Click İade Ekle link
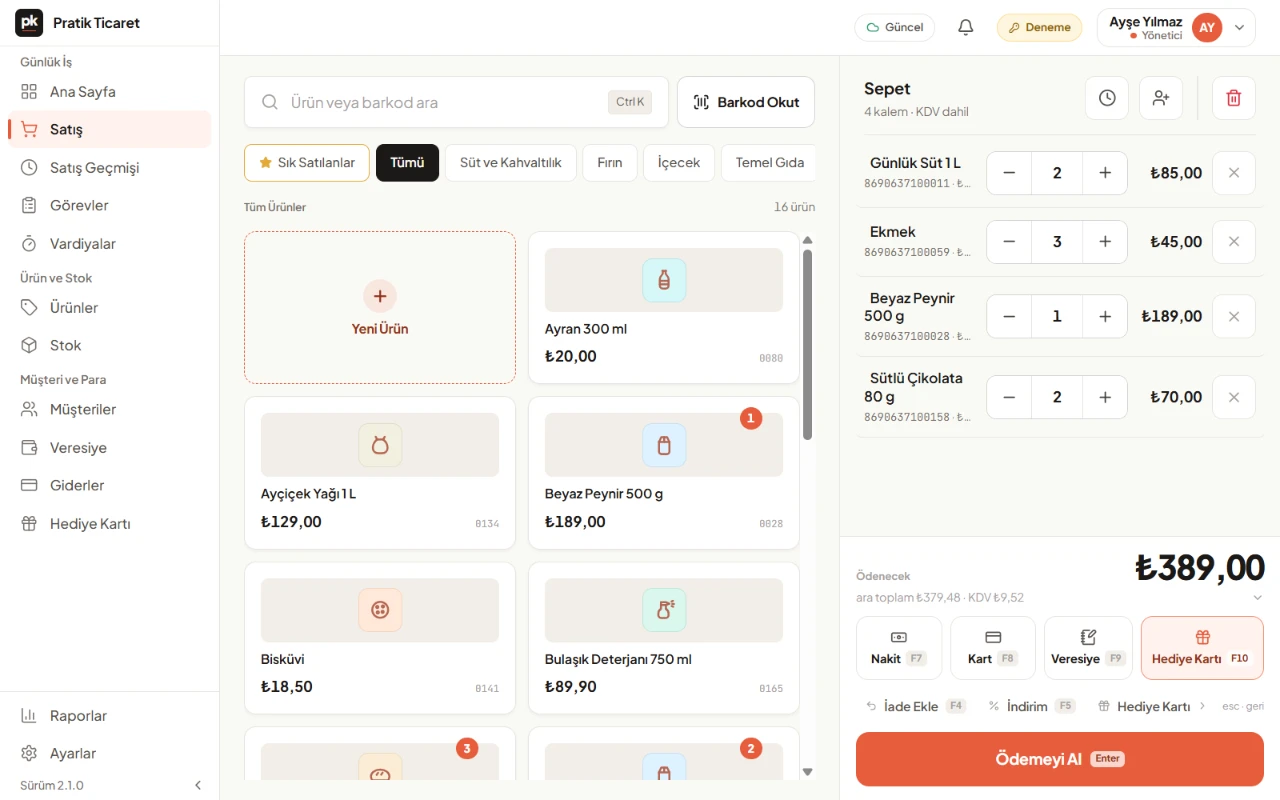Screen dimensions: 1280x800 coord(916,706)
